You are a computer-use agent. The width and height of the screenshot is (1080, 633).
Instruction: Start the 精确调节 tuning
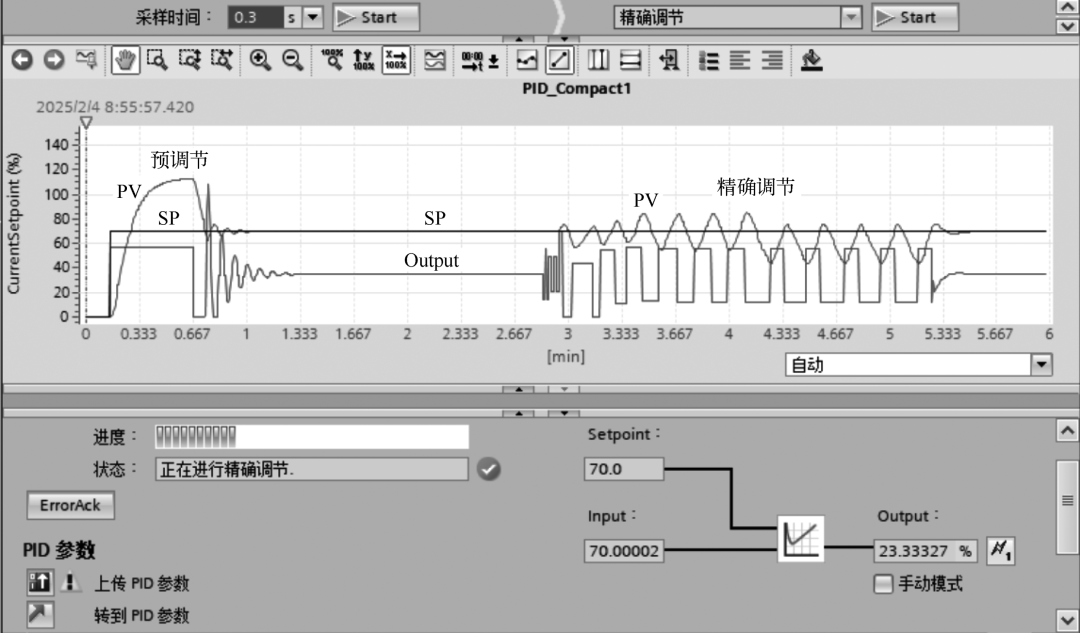[915, 17]
